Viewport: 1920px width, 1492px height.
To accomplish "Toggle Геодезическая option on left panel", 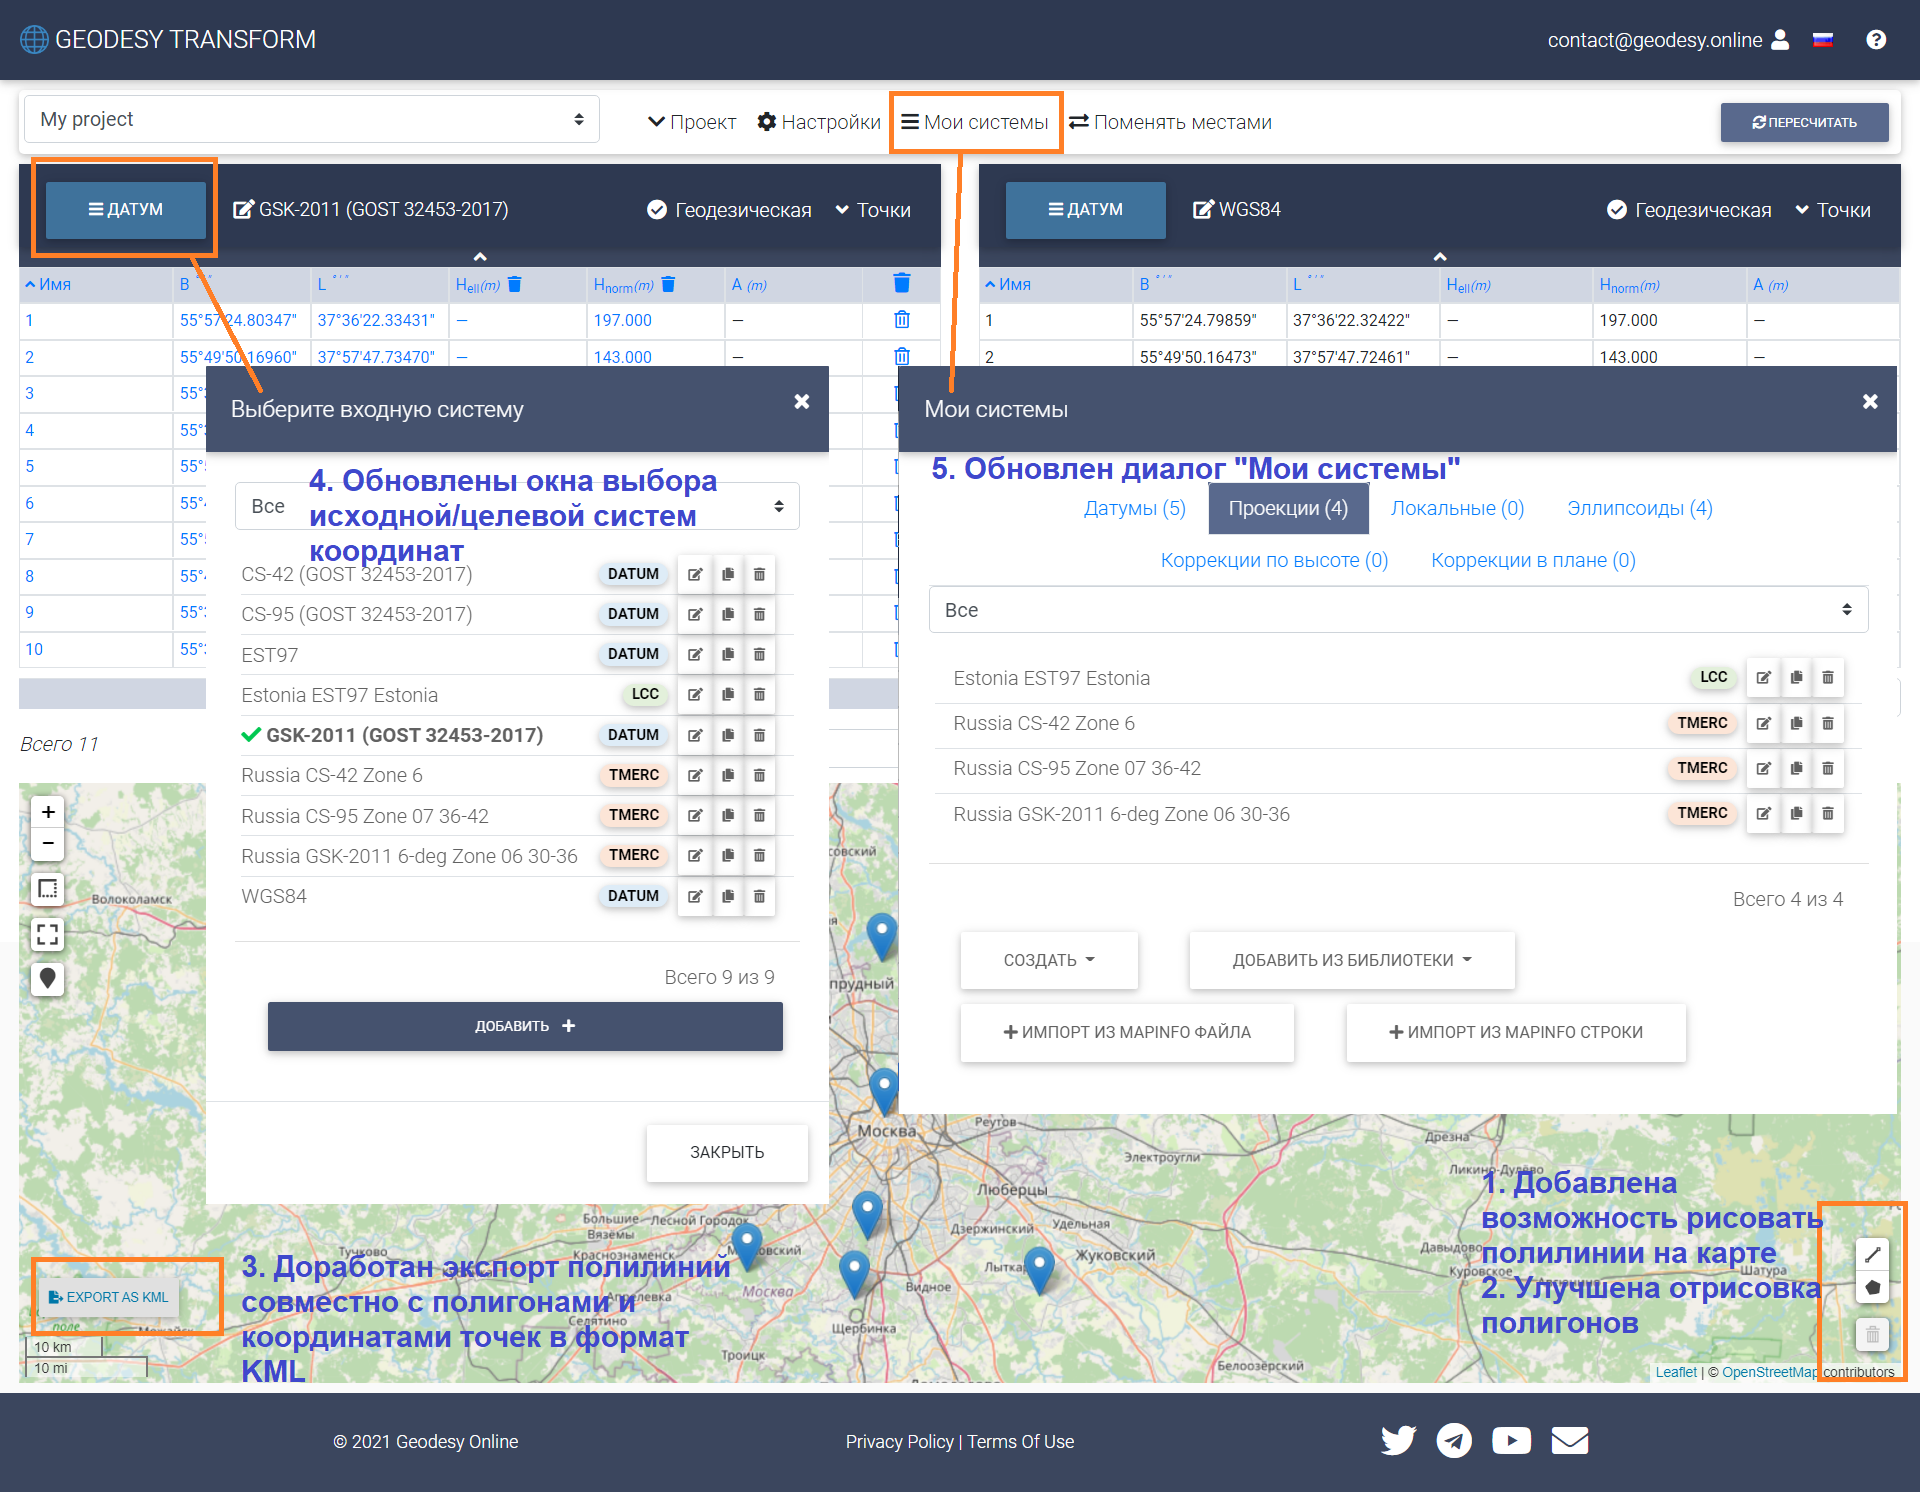I will coord(729,210).
